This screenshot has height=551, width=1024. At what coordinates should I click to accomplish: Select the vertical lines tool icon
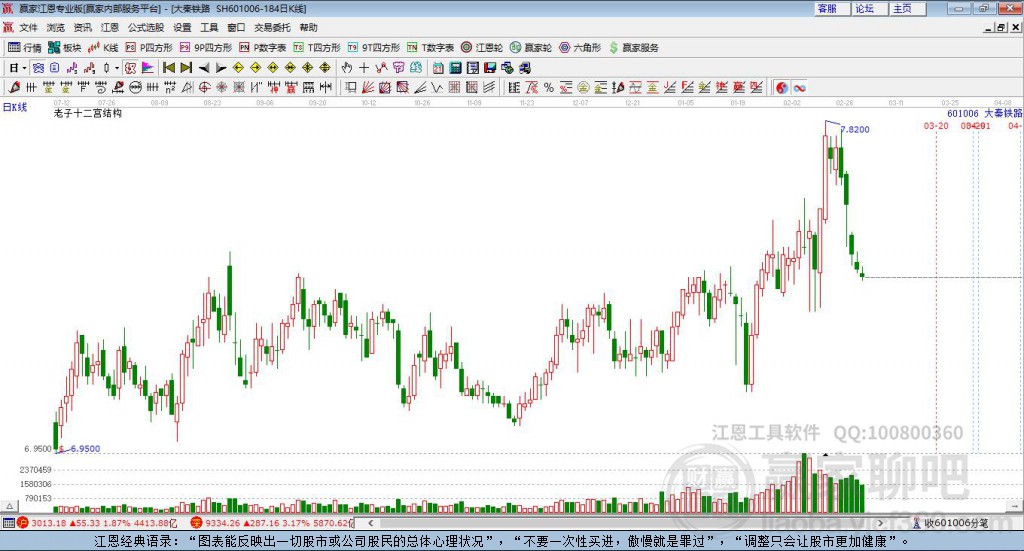coord(31,87)
